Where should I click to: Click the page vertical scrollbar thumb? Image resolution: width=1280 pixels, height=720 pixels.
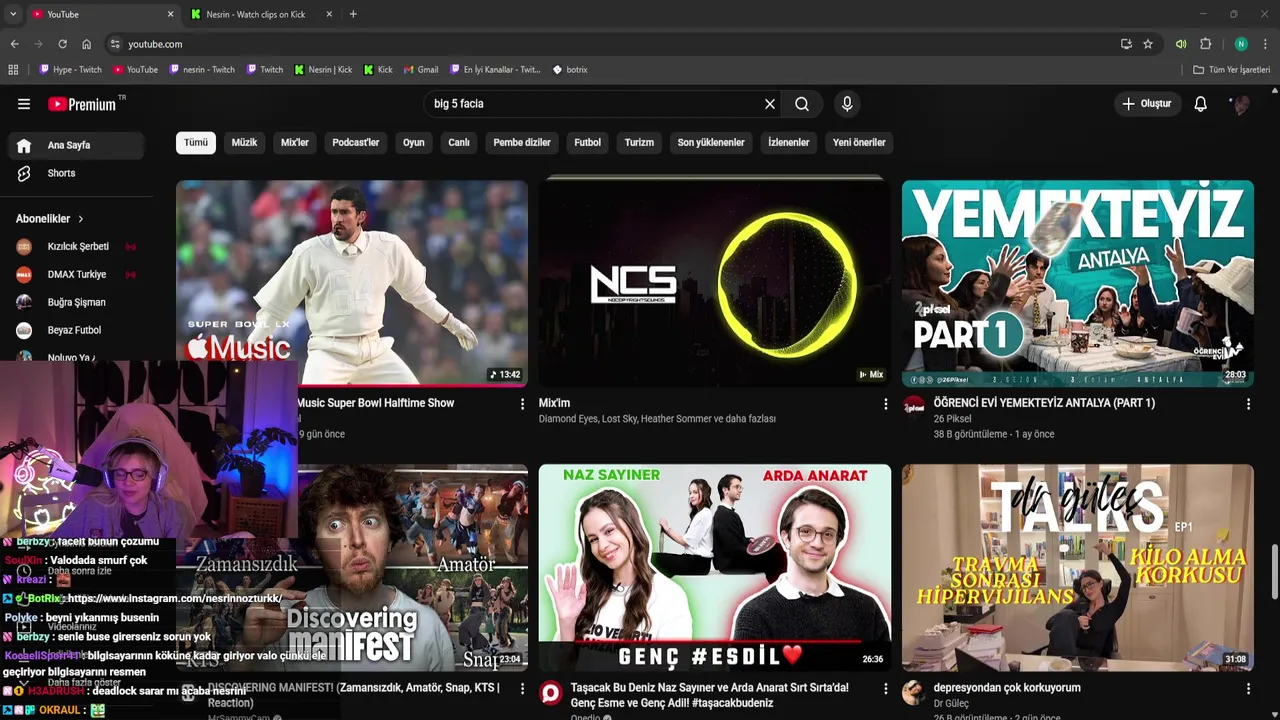1275,572
